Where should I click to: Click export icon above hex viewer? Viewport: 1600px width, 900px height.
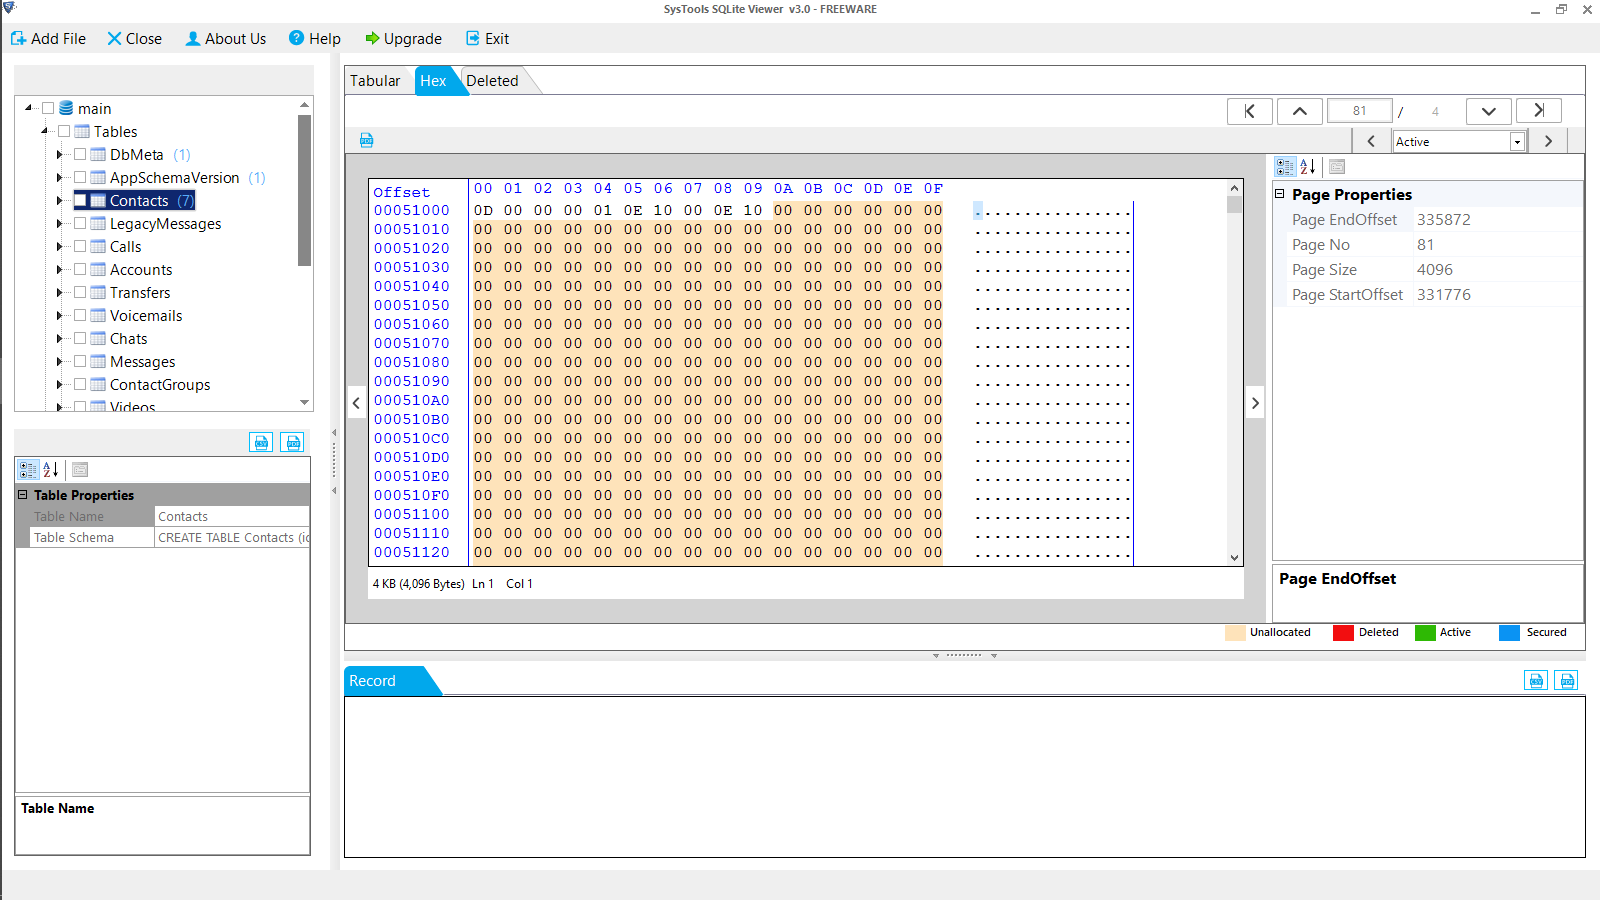tap(367, 140)
